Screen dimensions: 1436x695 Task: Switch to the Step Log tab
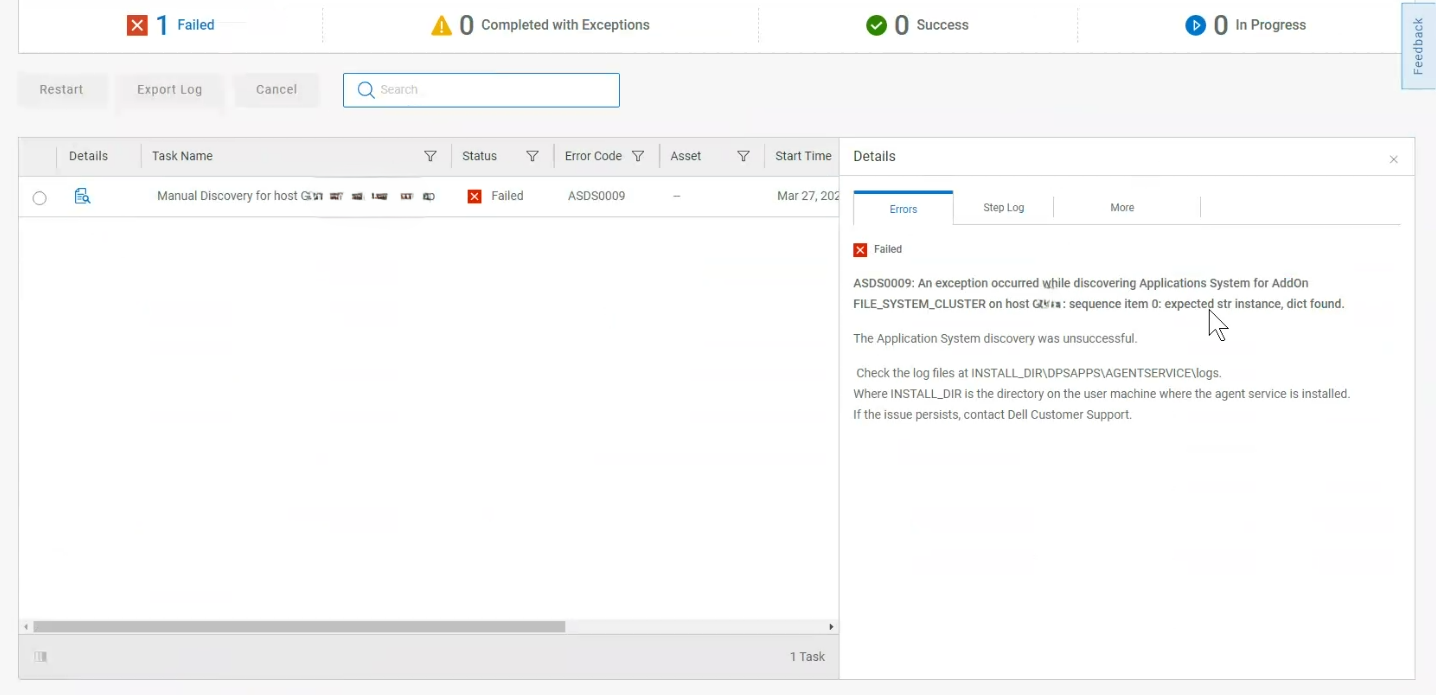[x=1003, y=208]
